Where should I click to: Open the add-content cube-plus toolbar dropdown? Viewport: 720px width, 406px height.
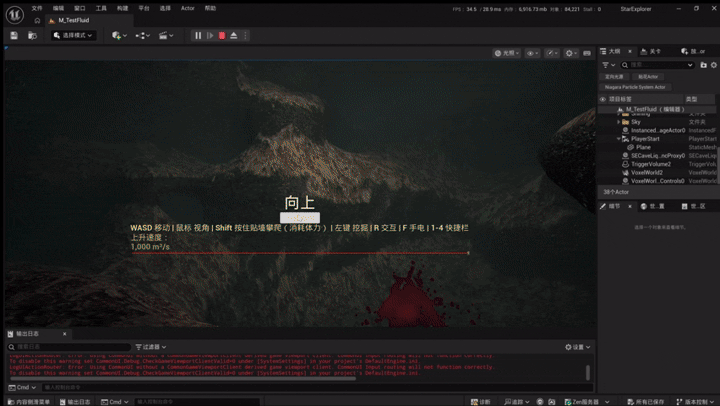[x=119, y=35]
